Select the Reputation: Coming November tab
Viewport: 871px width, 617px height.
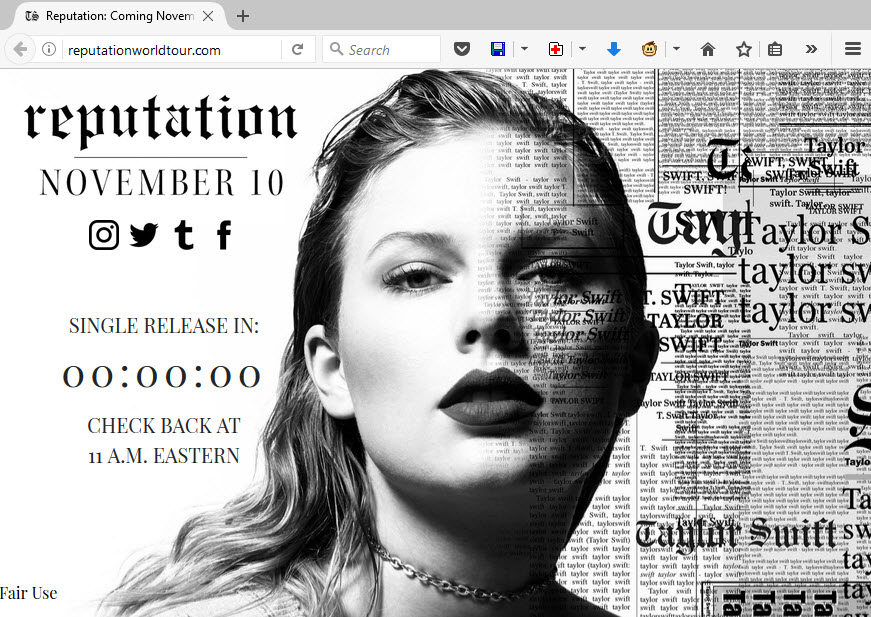pos(118,16)
